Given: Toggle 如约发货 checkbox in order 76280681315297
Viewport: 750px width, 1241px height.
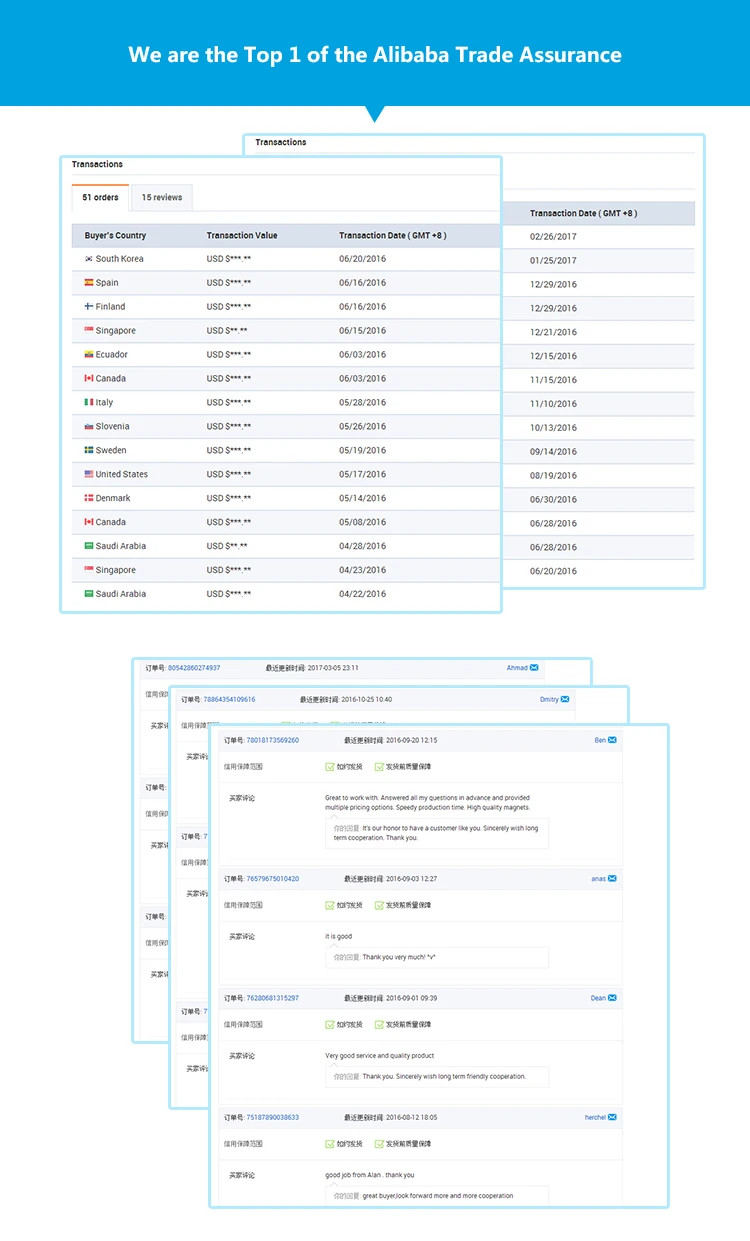Looking at the screenshot, I should [330, 1024].
